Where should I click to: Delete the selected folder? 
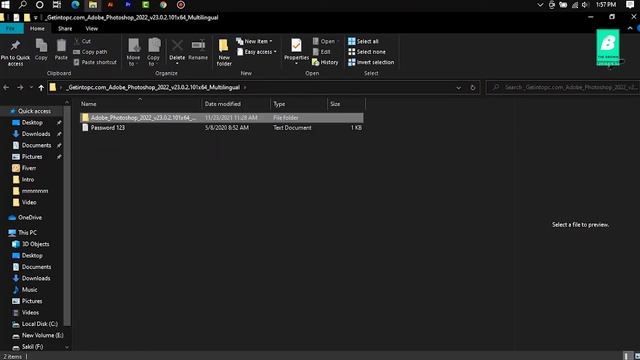(x=177, y=51)
